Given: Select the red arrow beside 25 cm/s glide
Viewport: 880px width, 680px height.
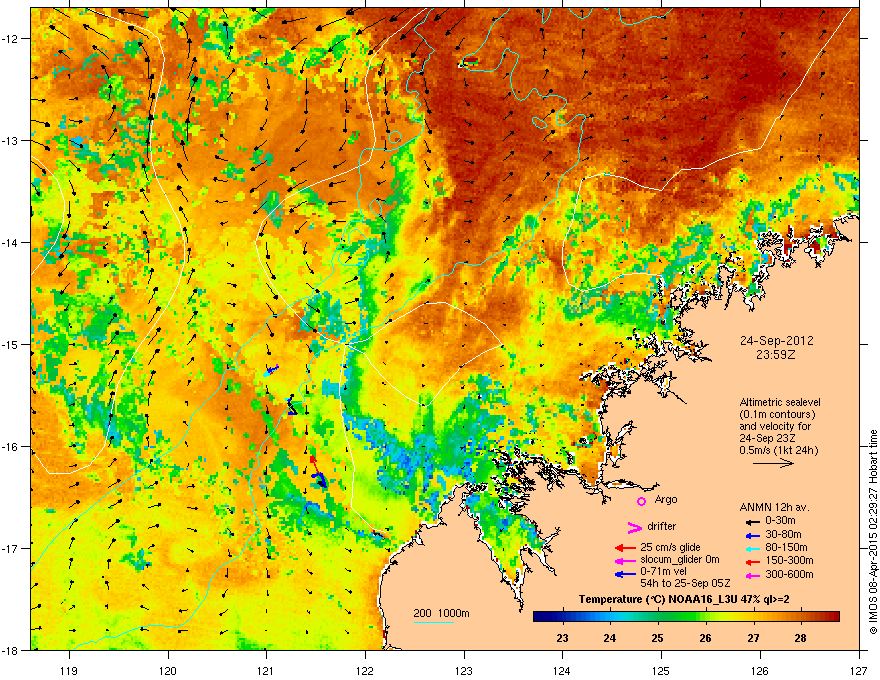Looking at the screenshot, I should coord(625,548).
